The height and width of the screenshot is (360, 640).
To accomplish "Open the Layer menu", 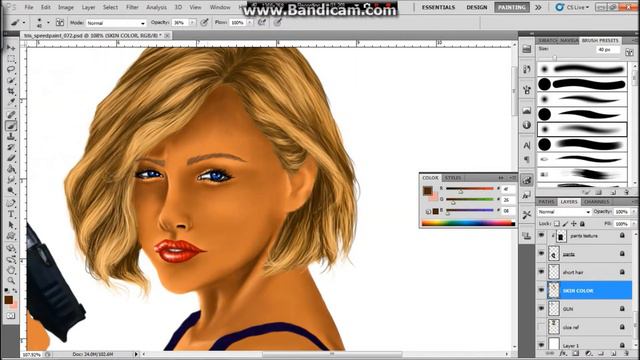I will [88, 7].
